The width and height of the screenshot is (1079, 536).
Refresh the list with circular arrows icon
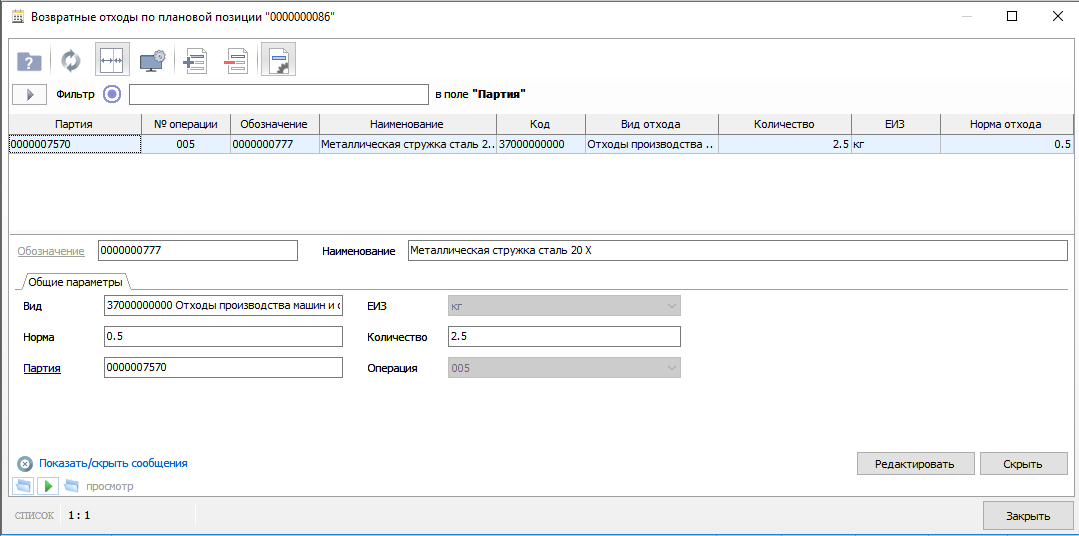(70, 61)
